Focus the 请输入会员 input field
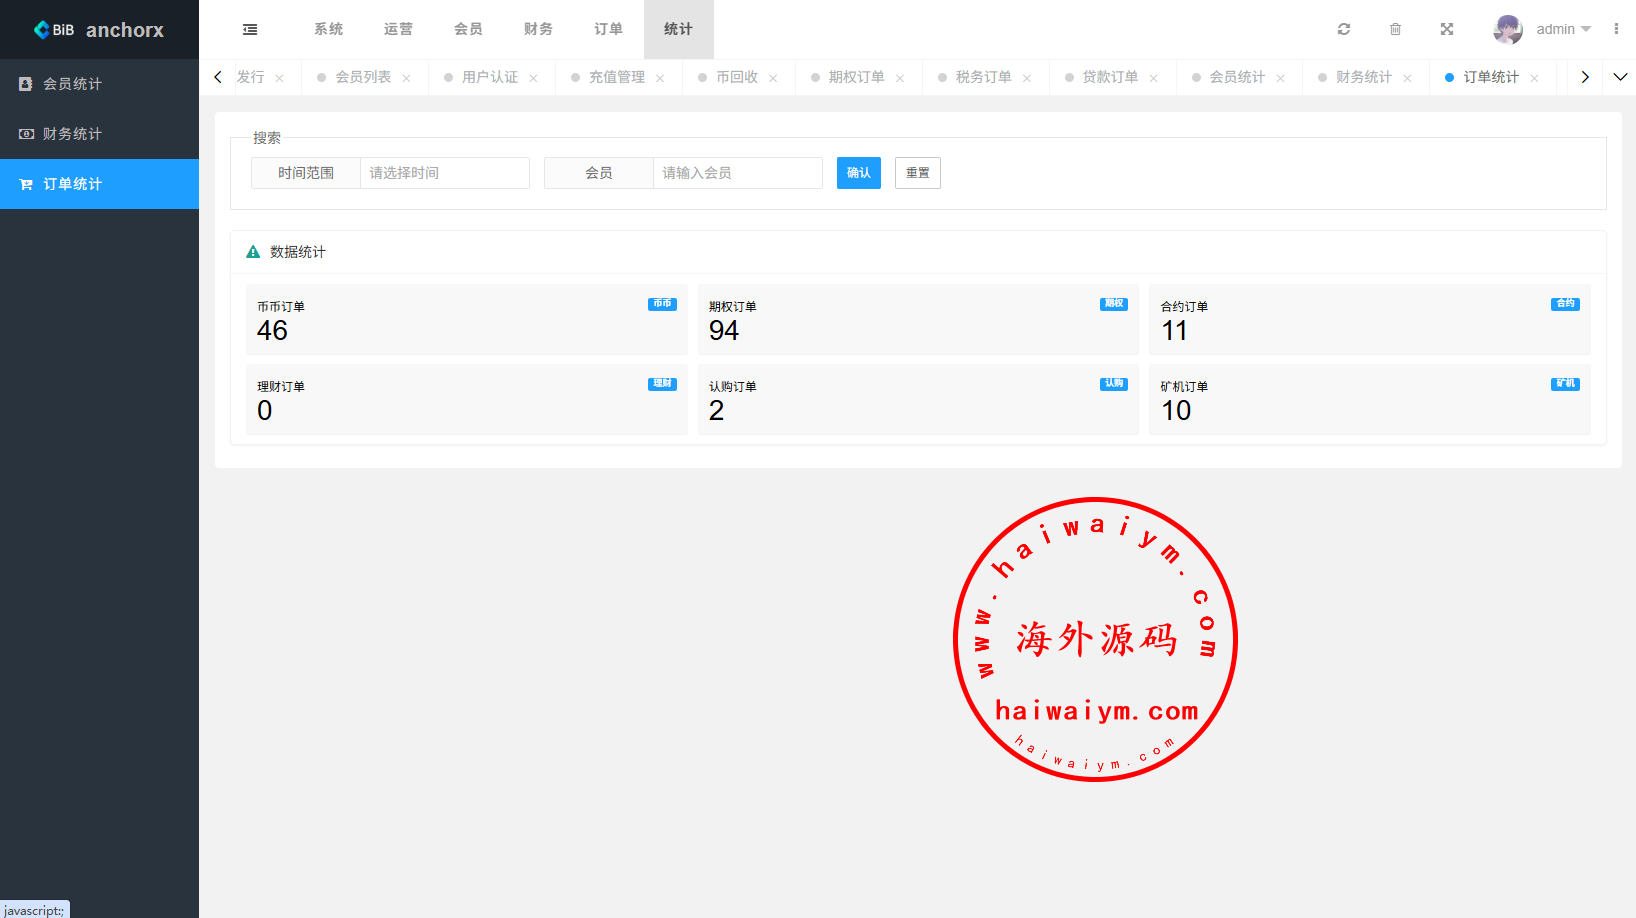Viewport: 1636px width, 918px height. tap(737, 173)
